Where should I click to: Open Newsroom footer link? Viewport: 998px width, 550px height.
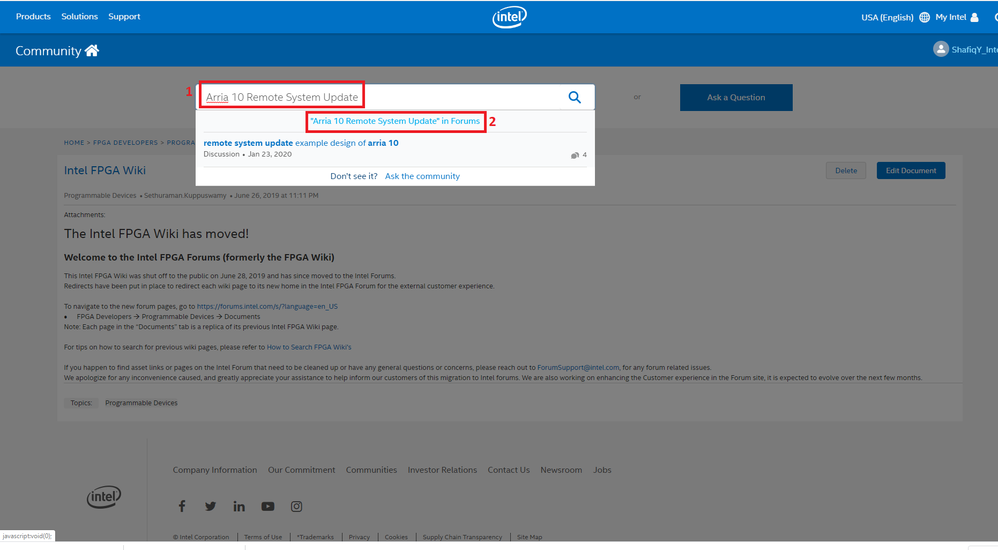pos(561,470)
